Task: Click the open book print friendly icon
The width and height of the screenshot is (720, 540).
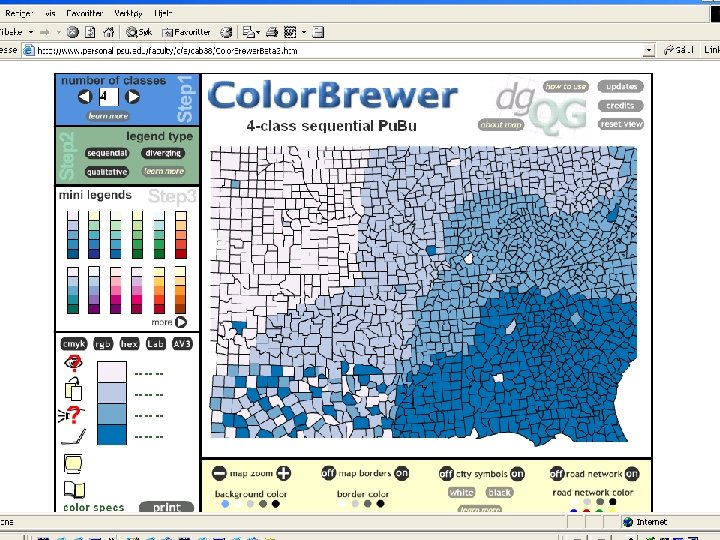Action: click(74, 489)
